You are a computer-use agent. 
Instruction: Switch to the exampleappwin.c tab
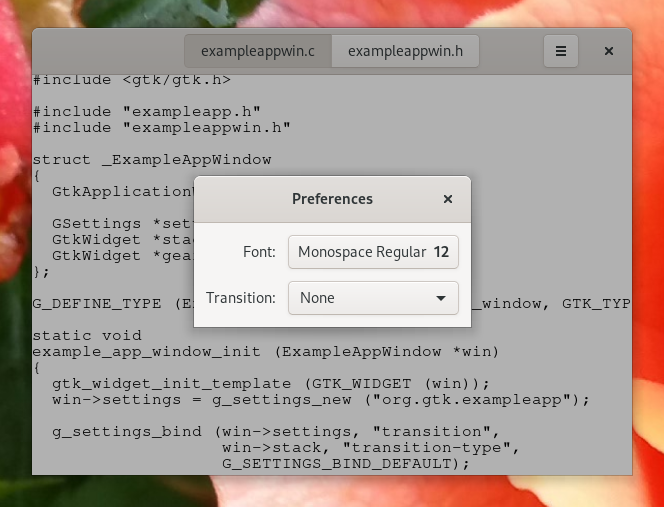258,51
